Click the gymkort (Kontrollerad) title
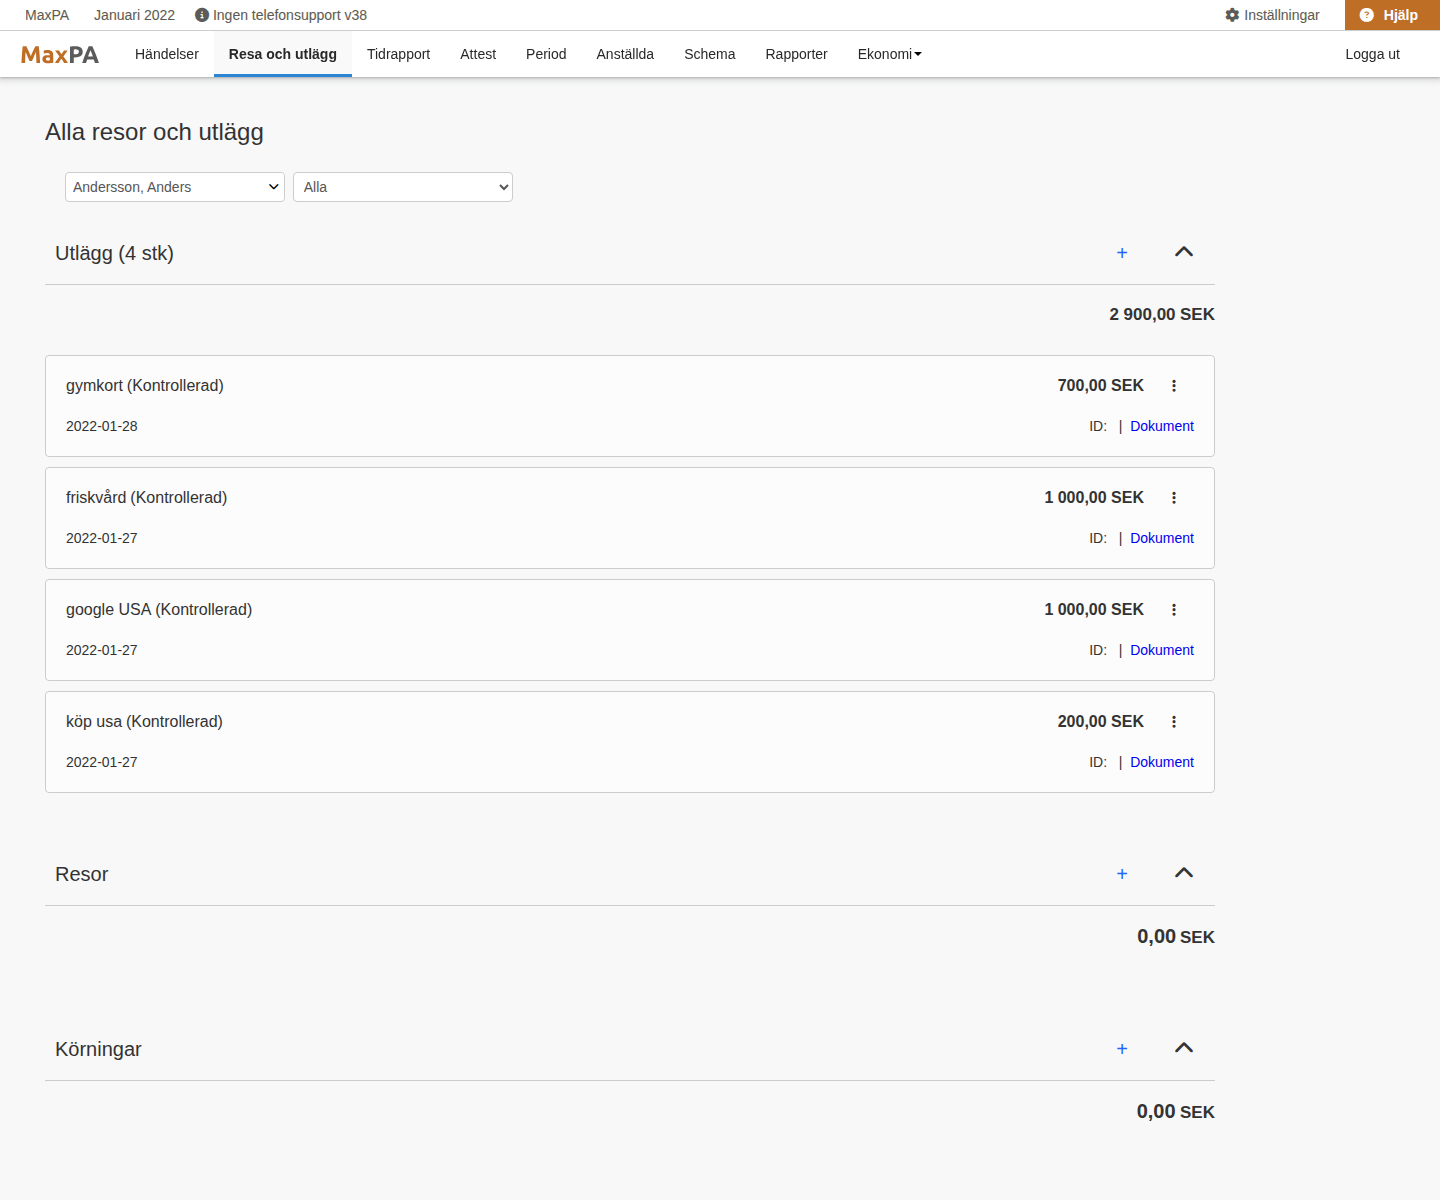Image resolution: width=1440 pixels, height=1200 pixels. (x=145, y=386)
